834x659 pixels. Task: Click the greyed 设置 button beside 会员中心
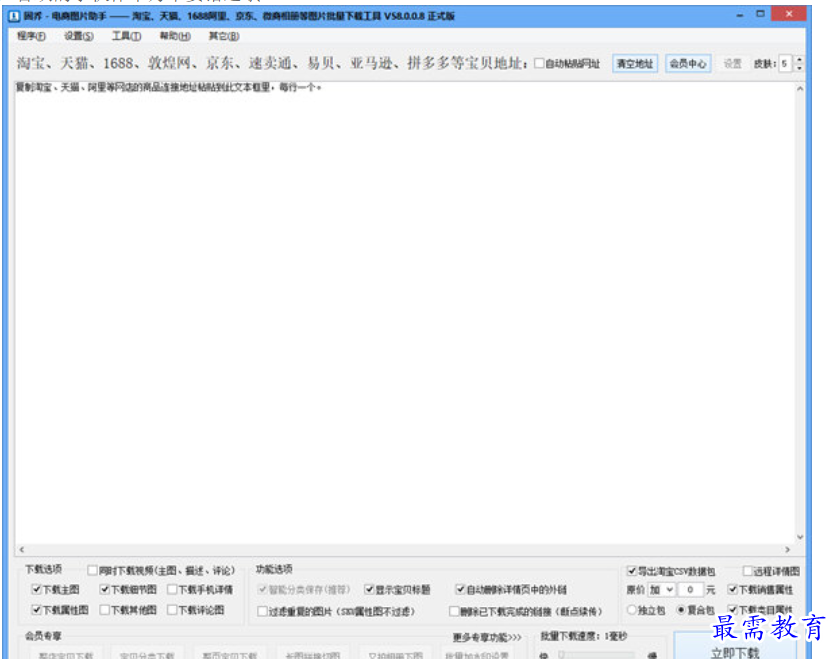pyautogui.click(x=732, y=64)
